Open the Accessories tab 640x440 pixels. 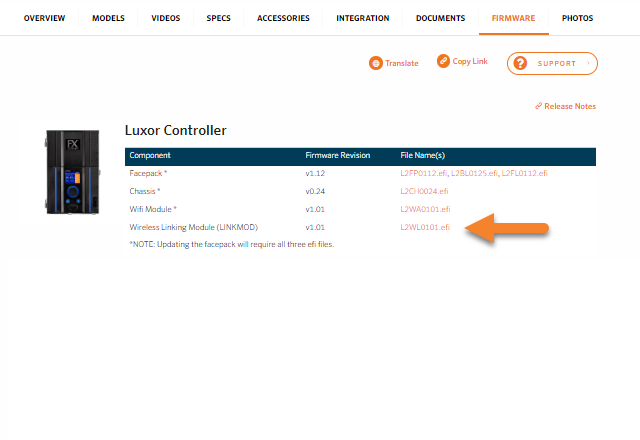[x=283, y=18]
